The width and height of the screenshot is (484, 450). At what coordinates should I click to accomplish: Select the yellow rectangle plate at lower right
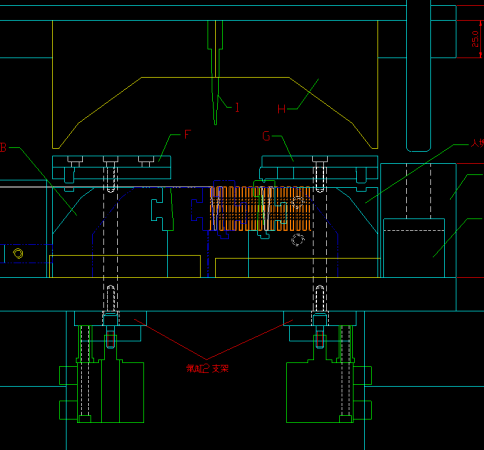298,268
